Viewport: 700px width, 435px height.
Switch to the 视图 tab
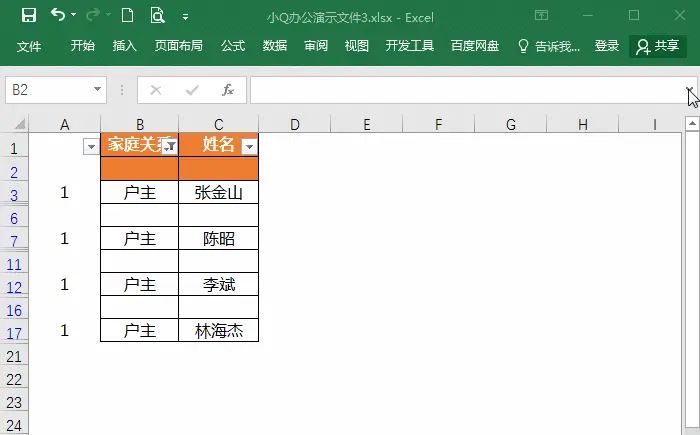[x=357, y=46]
